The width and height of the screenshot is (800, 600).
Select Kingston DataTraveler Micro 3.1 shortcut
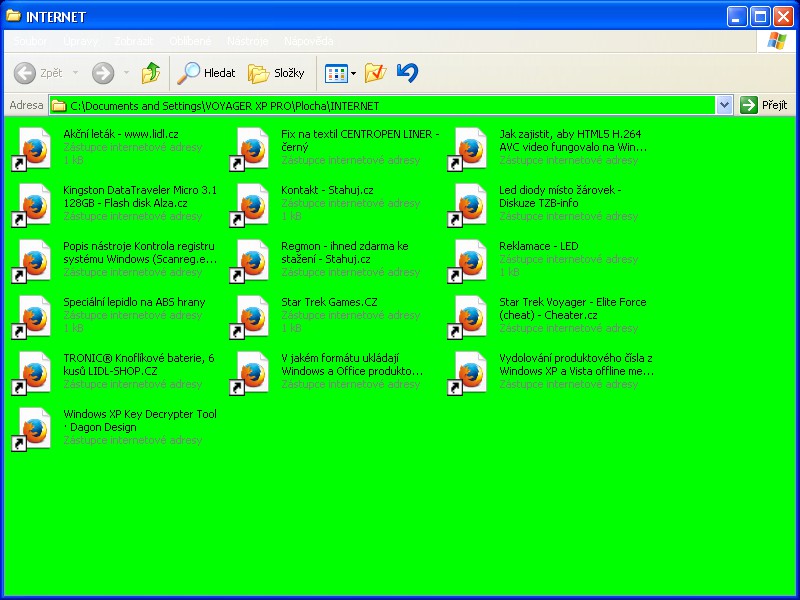[x=139, y=190]
